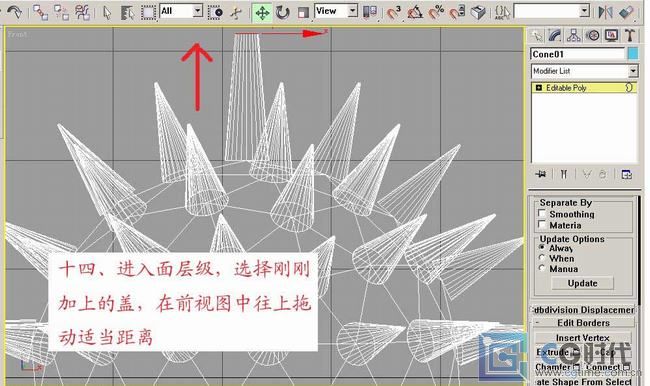The height and width of the screenshot is (386, 650).
Task: Activate the Select and Scale tool
Action: [x=303, y=12]
